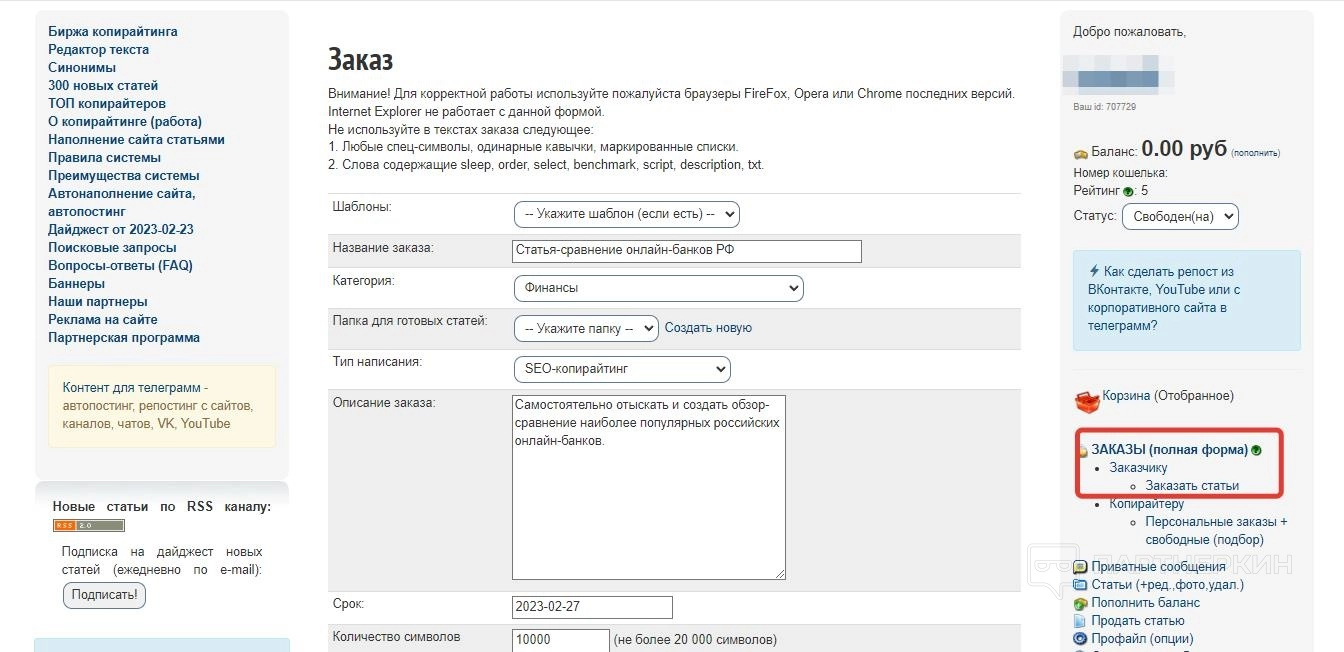This screenshot has width=1344, height=652.
Task: Open the Шаблоны template dropdown
Action: (626, 214)
